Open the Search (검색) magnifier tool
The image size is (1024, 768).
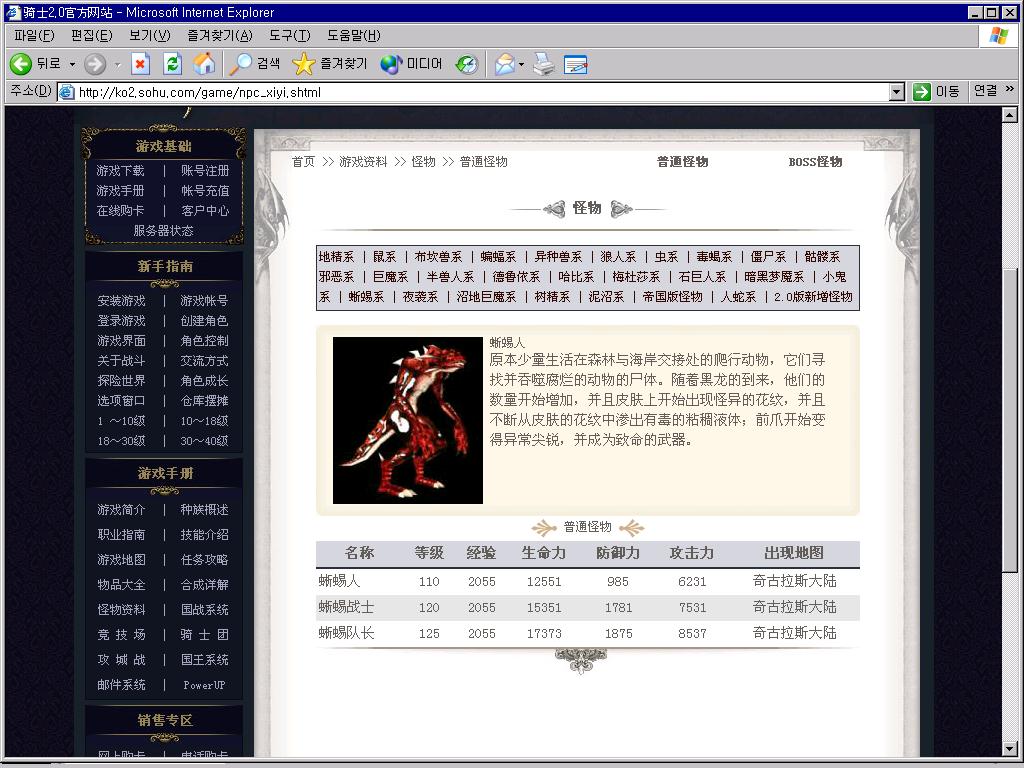(255, 64)
